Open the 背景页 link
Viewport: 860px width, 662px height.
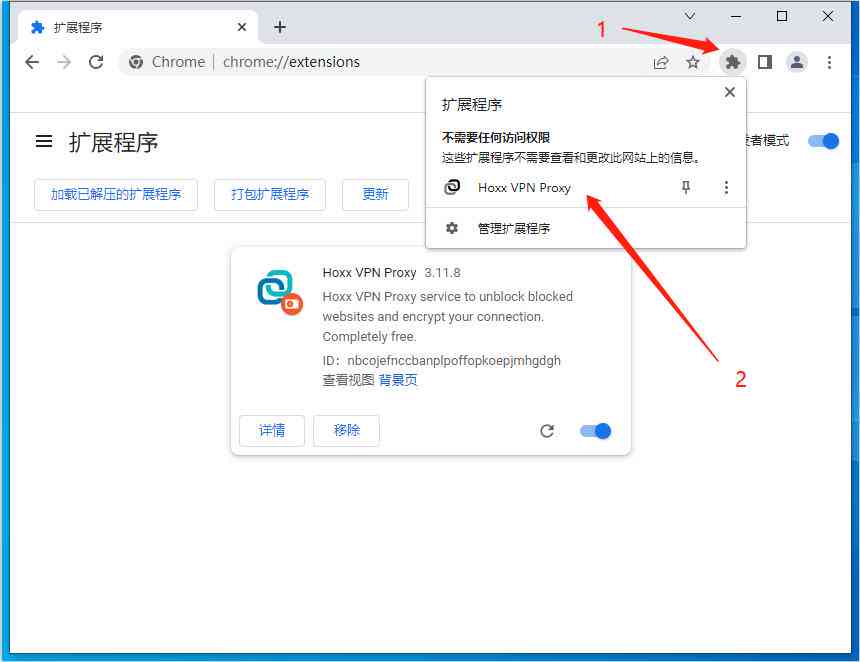pyautogui.click(x=398, y=380)
